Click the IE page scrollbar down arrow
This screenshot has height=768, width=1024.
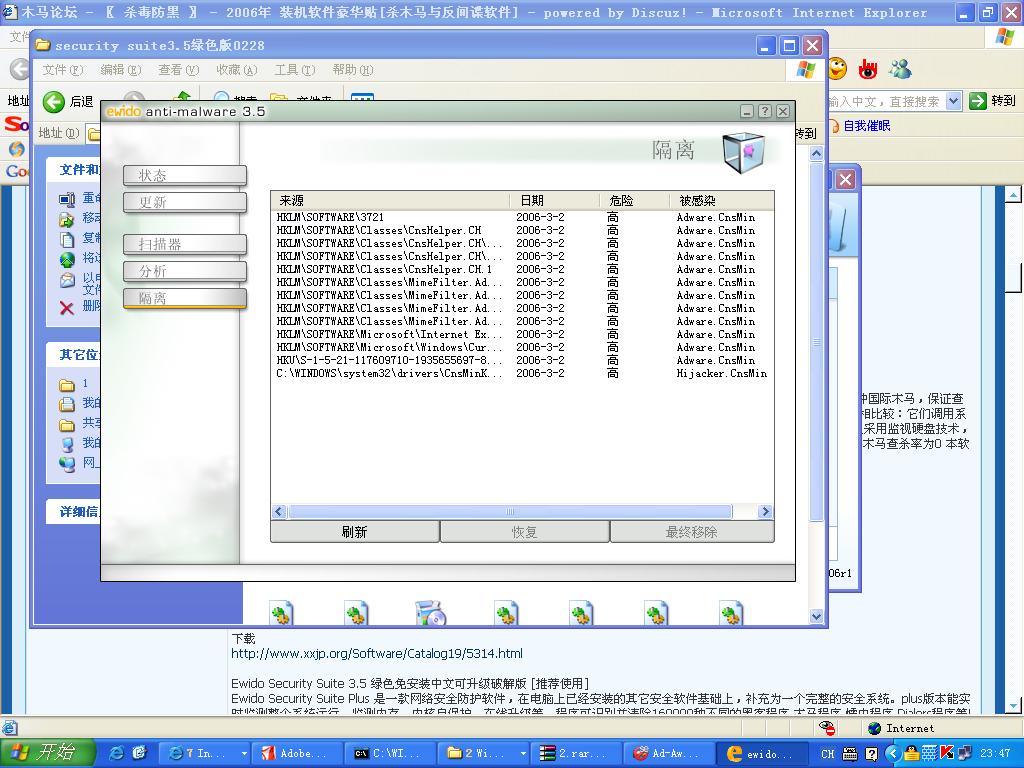pos(1013,705)
